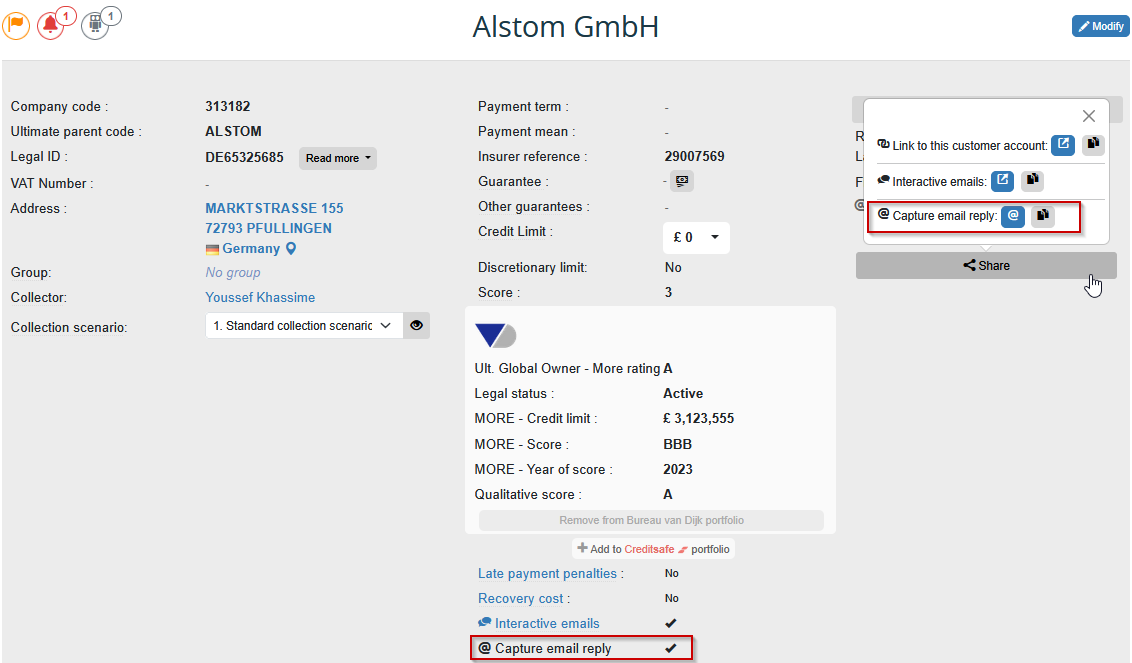Open the Collection scenario select box
This screenshot has width=1132, height=663.
click(x=303, y=325)
